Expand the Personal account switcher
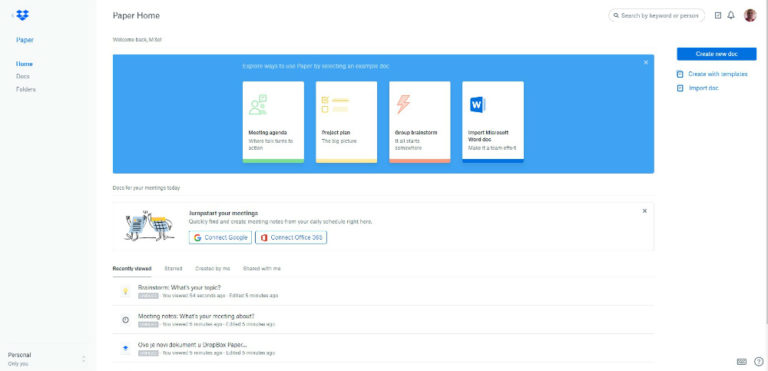Screen dimensions: 768x371 [84, 359]
